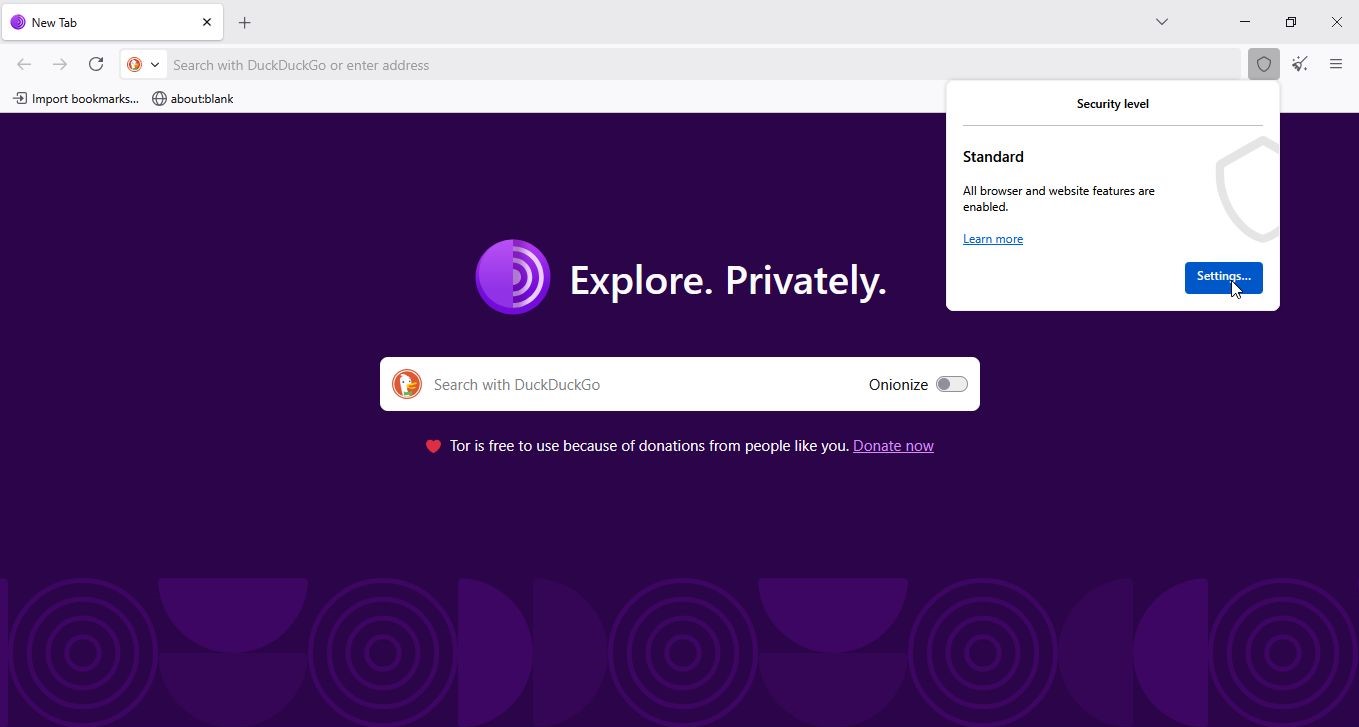Screen dimensions: 1359x727
Task: Open the DuckDuckGo search engine selector
Action: point(143,65)
